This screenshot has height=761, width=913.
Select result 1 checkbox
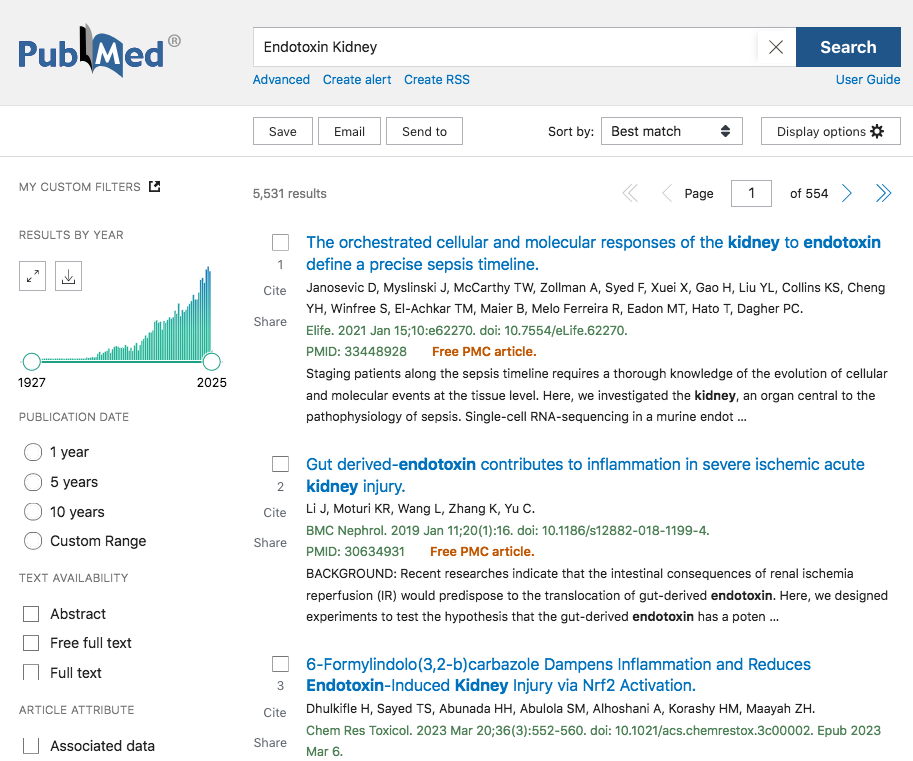(281, 242)
